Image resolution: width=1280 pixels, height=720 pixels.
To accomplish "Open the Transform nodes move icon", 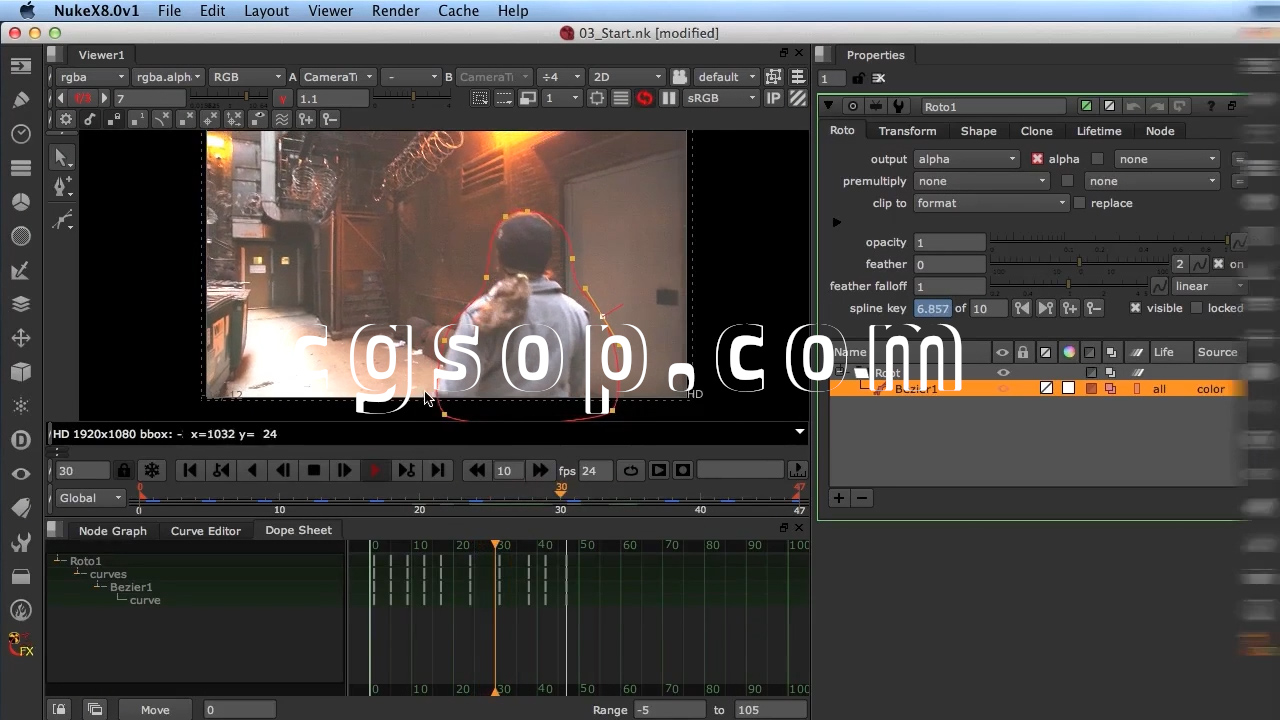I will [21, 338].
